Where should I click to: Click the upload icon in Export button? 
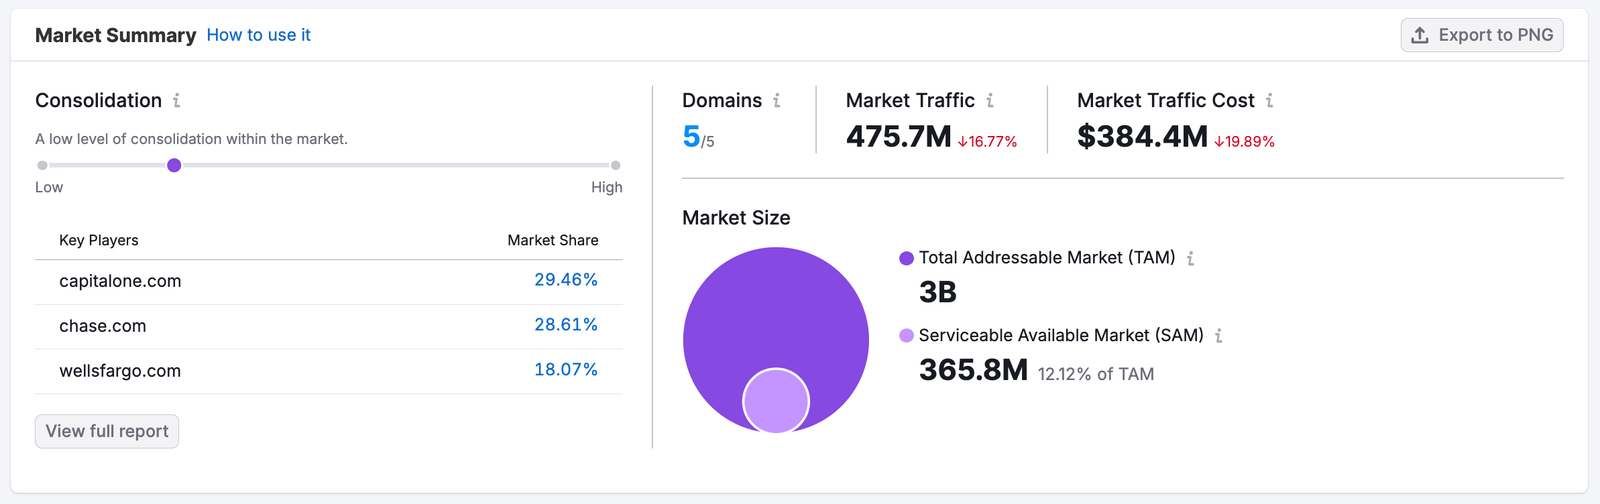tap(1420, 35)
